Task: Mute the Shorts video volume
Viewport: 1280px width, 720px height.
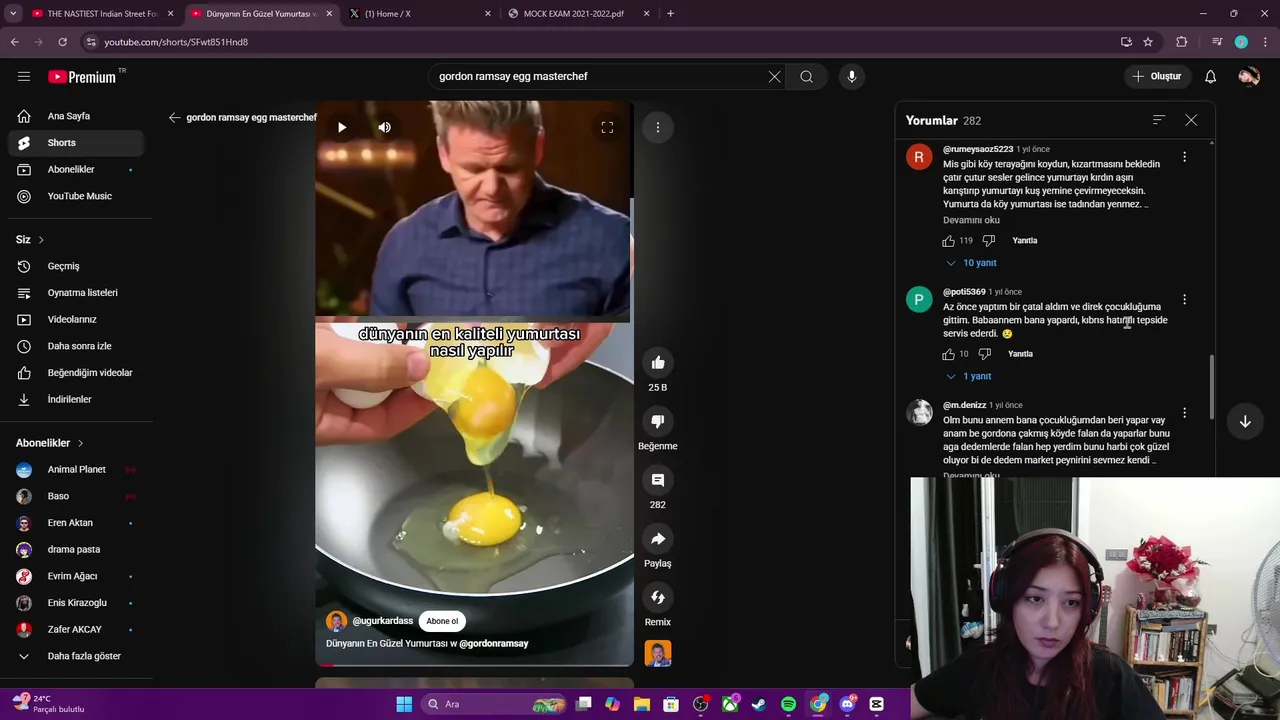Action: 384,127
